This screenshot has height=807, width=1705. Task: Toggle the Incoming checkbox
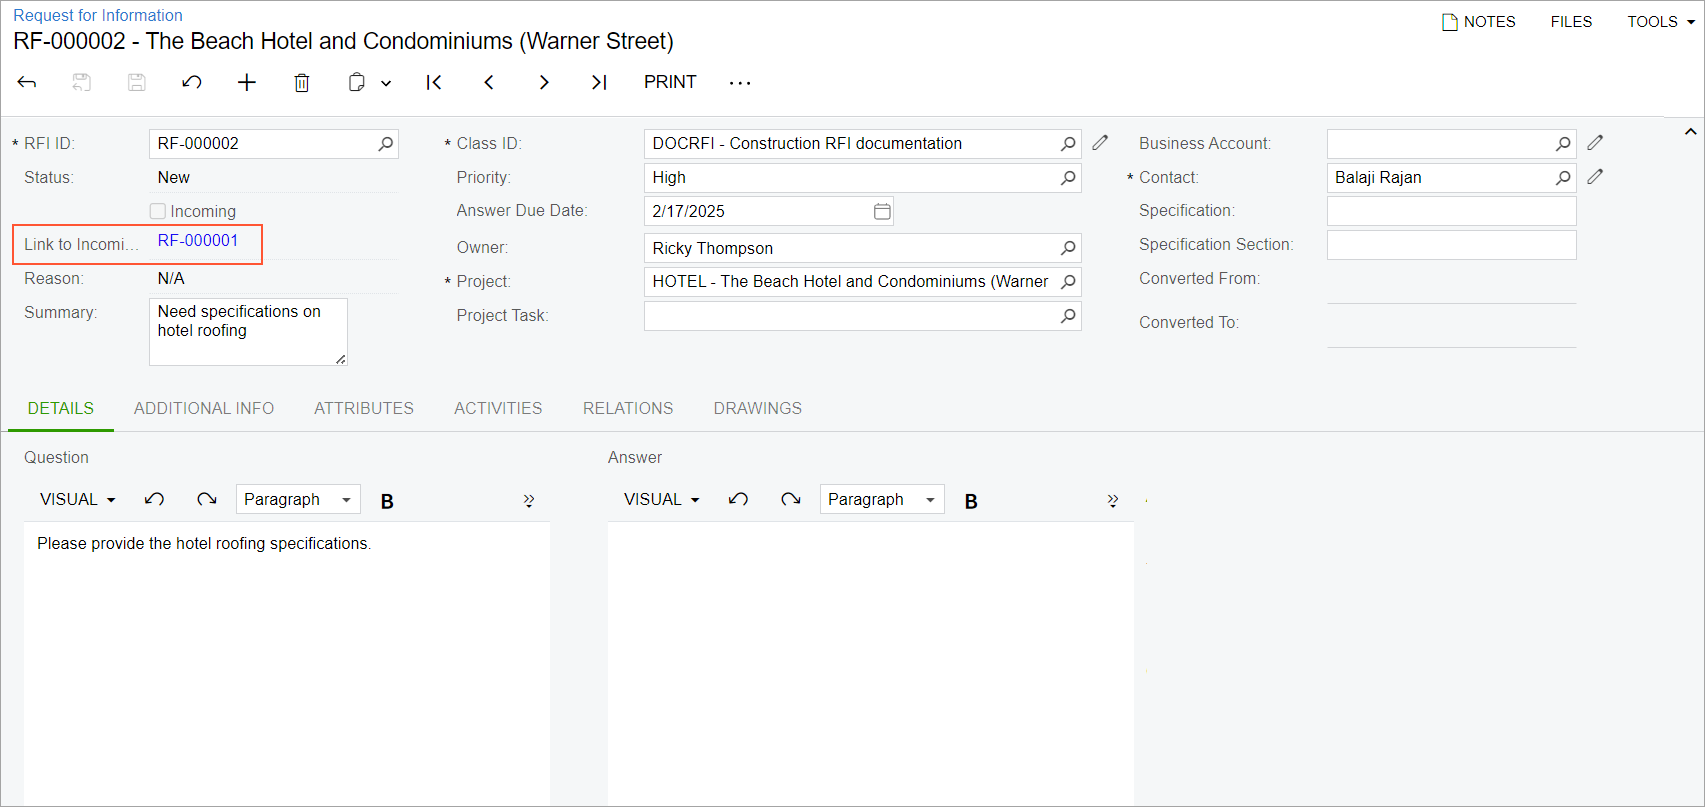(x=158, y=211)
